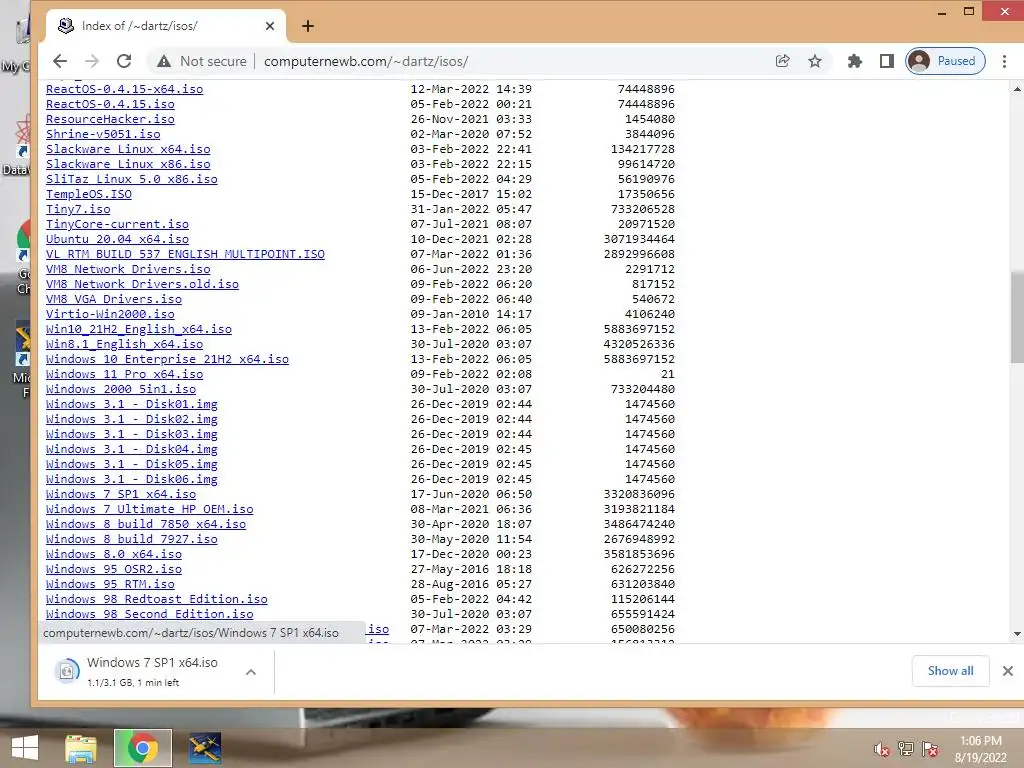This screenshot has width=1024, height=768.
Task: Click Windows 2000 5in1.iso link
Action: click(121, 389)
